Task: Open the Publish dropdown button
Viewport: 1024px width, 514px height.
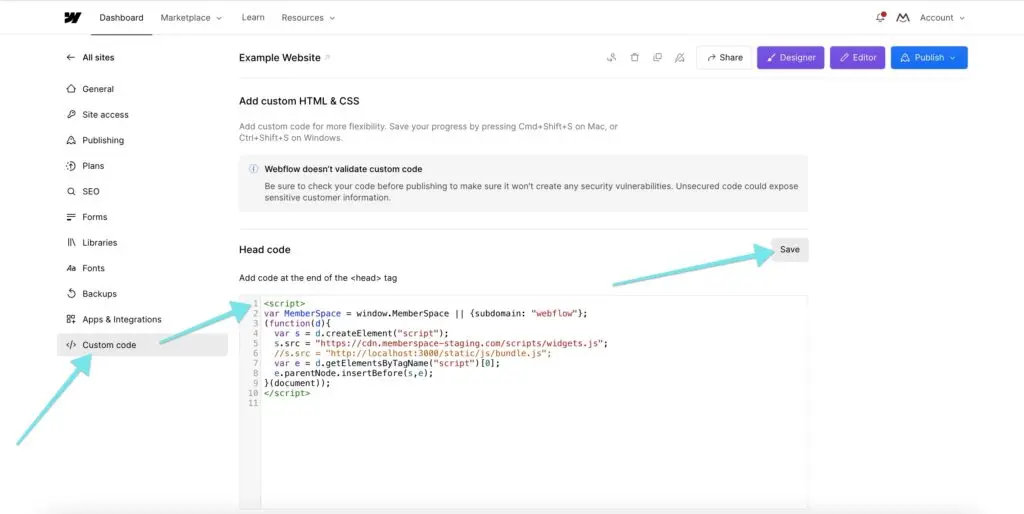Action: pyautogui.click(x=929, y=57)
